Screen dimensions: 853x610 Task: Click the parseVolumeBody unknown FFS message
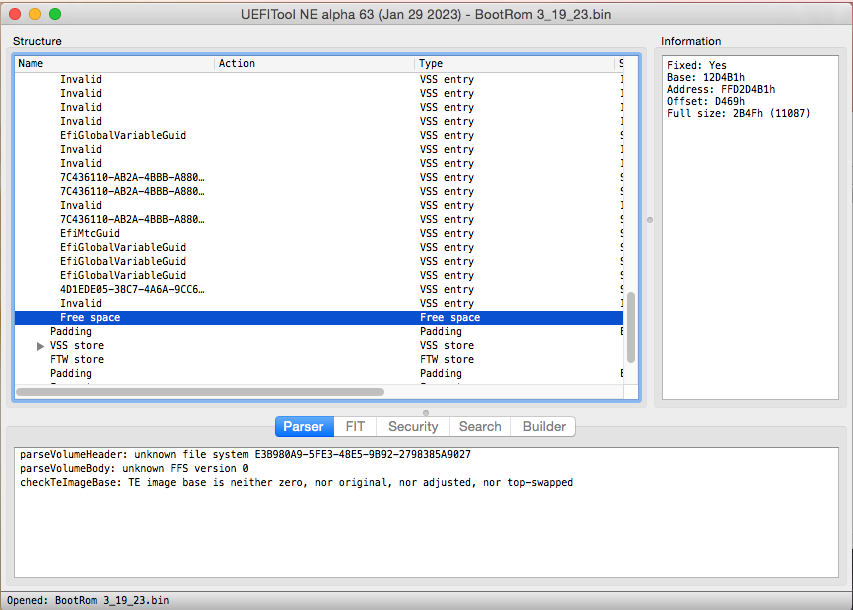(134, 469)
